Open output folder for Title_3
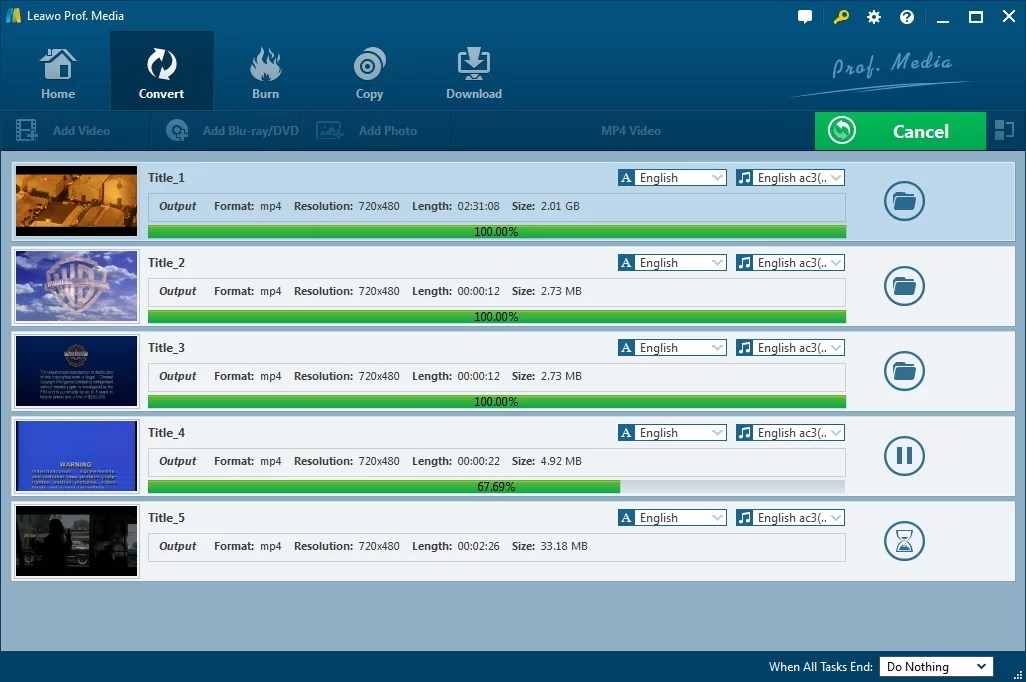 (903, 371)
